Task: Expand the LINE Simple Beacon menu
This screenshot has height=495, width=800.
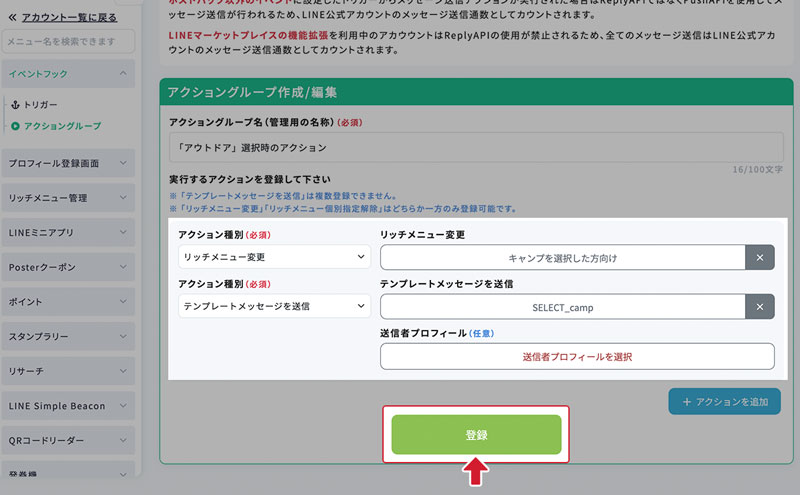Action: tap(68, 406)
